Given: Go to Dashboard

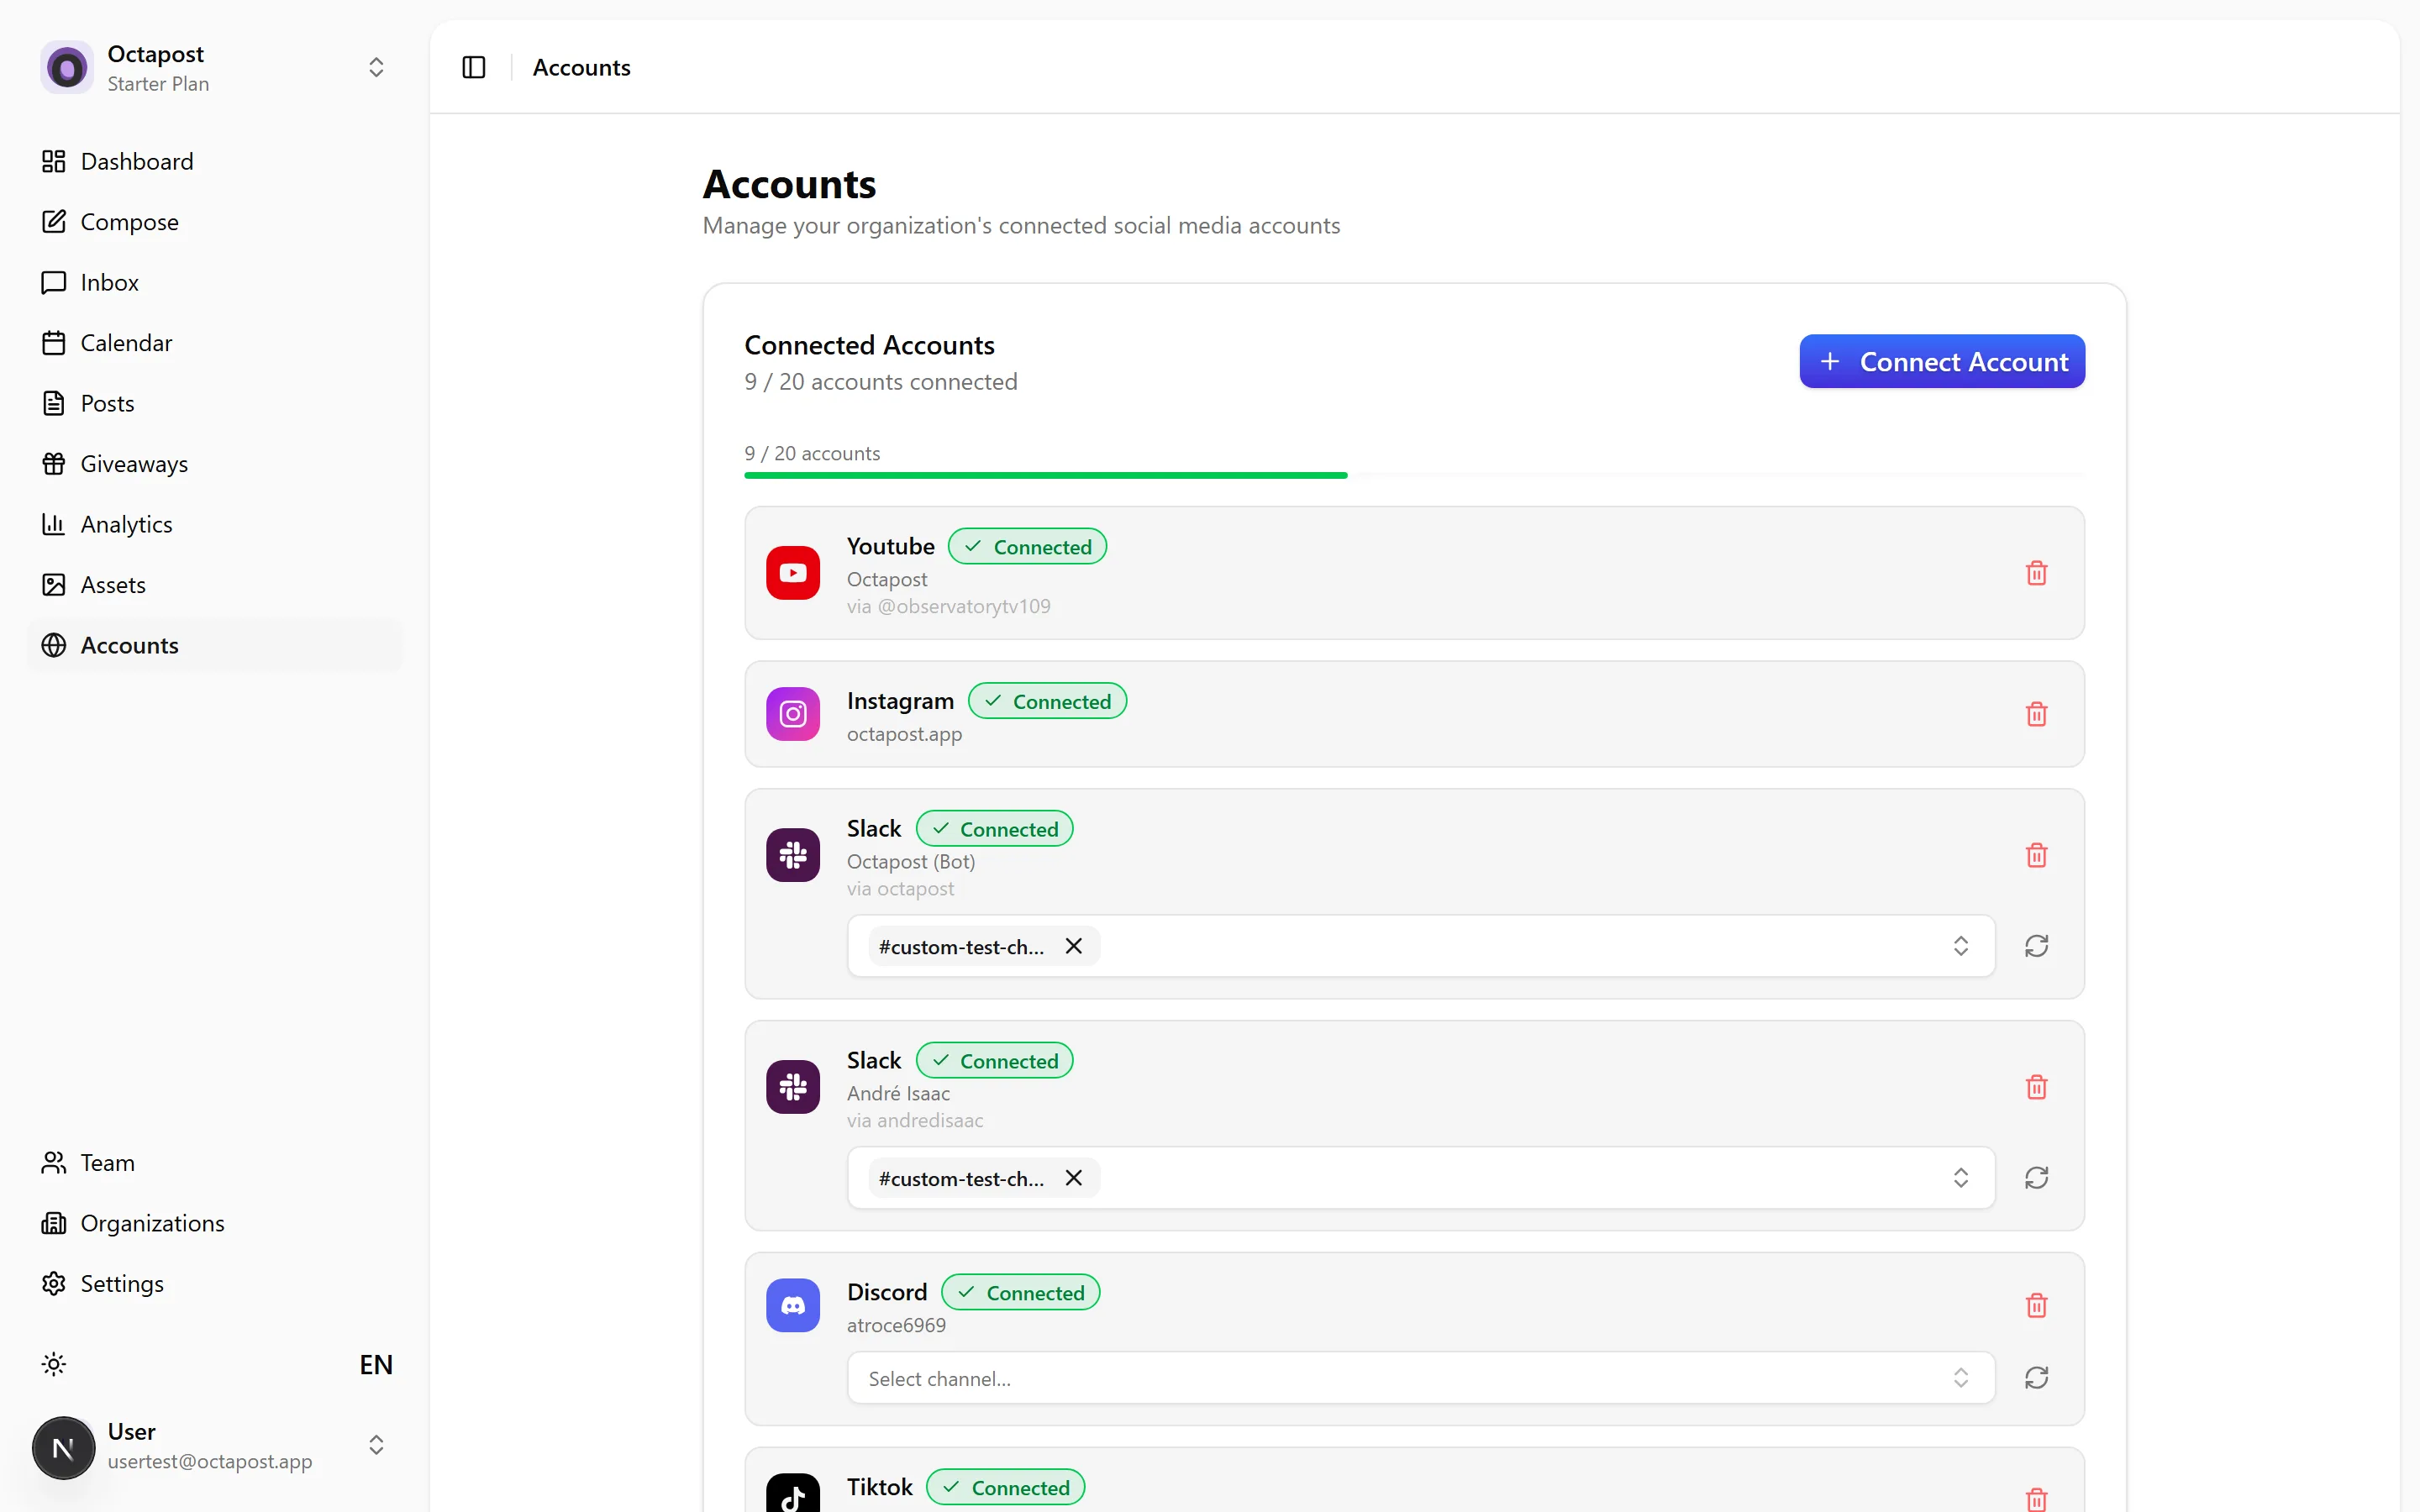Looking at the screenshot, I should 215,161.
